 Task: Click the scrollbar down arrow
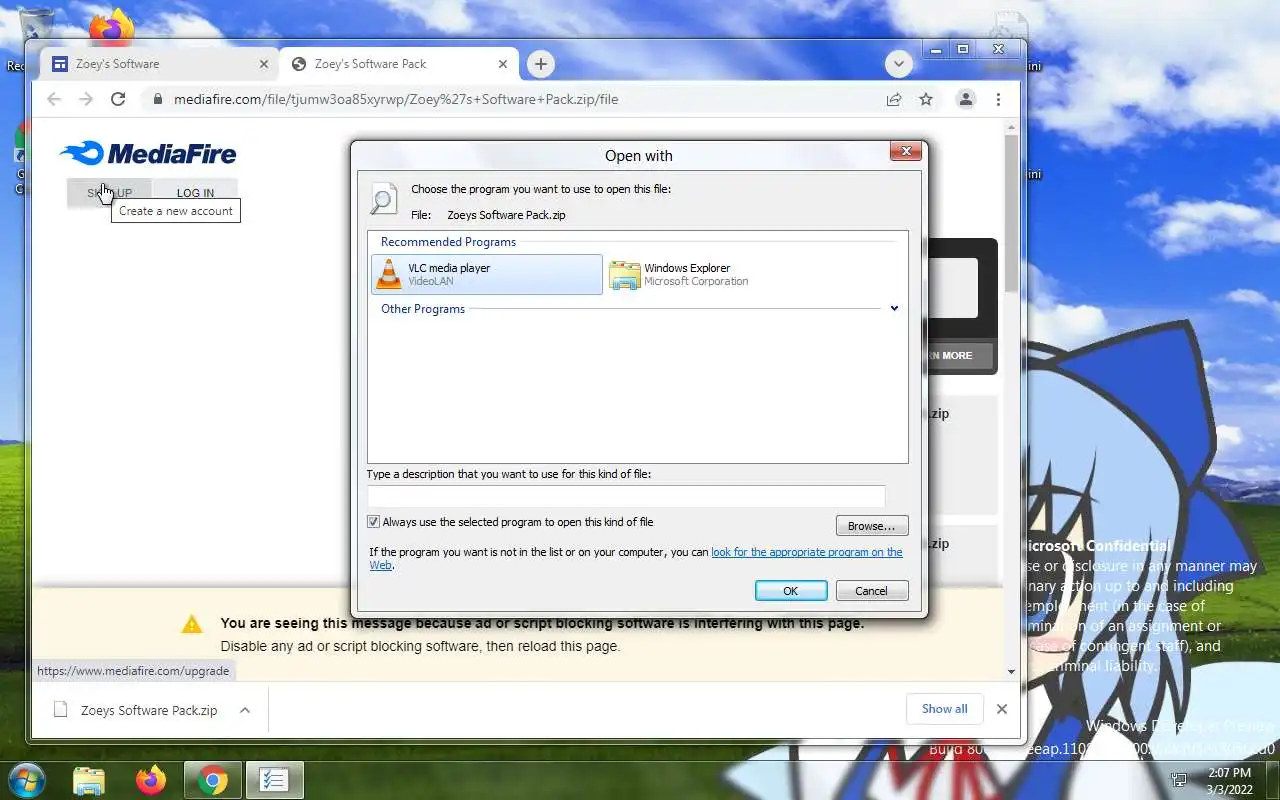(x=1011, y=672)
